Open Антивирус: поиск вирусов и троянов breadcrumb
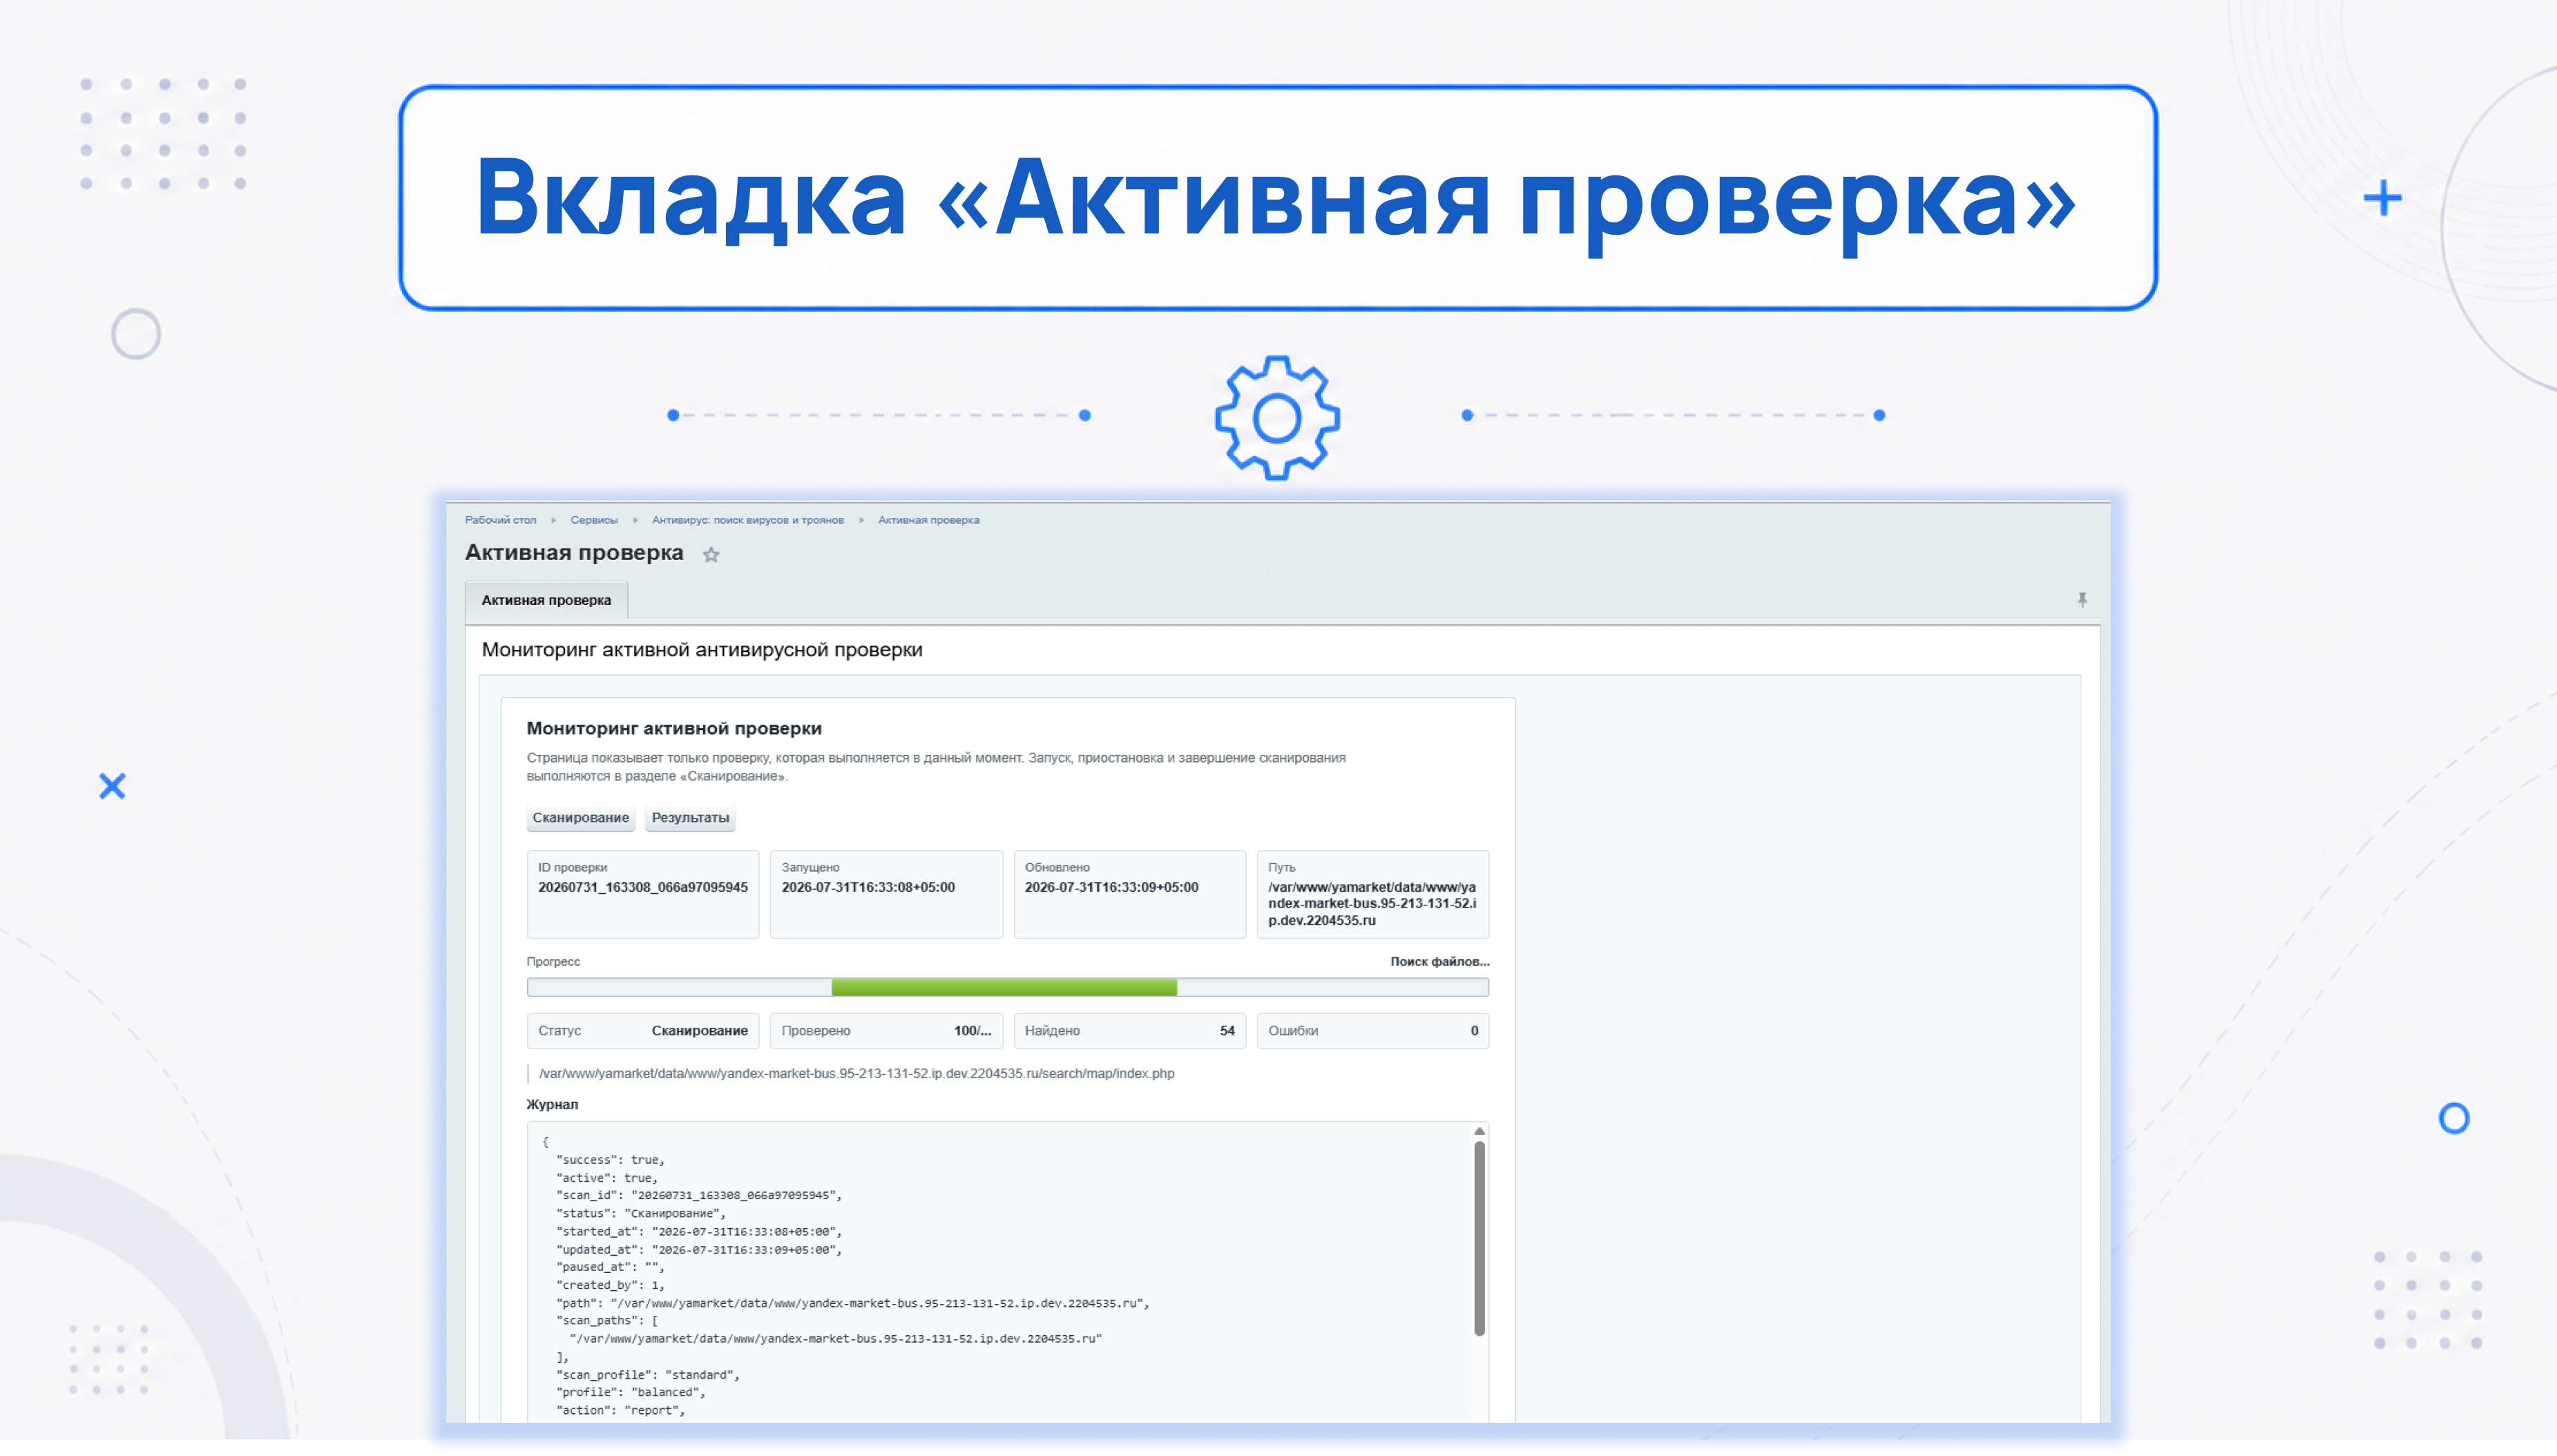2557x1456 pixels. [x=748, y=520]
